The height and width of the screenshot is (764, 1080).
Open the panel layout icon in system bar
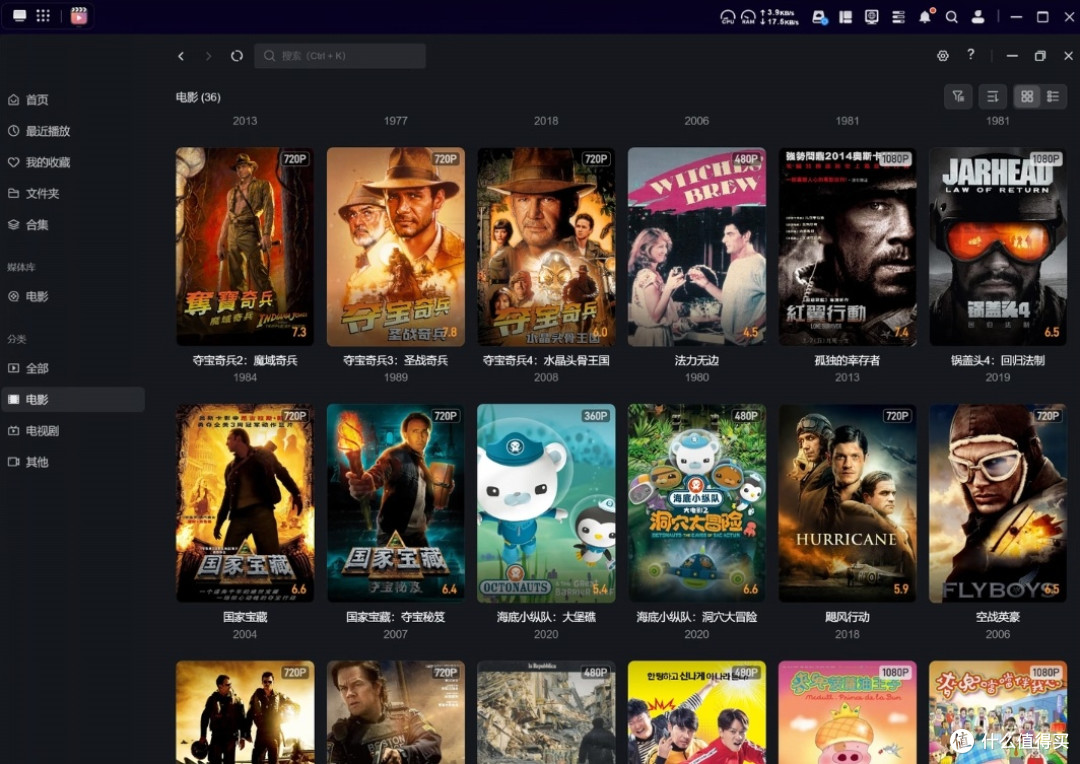point(846,17)
